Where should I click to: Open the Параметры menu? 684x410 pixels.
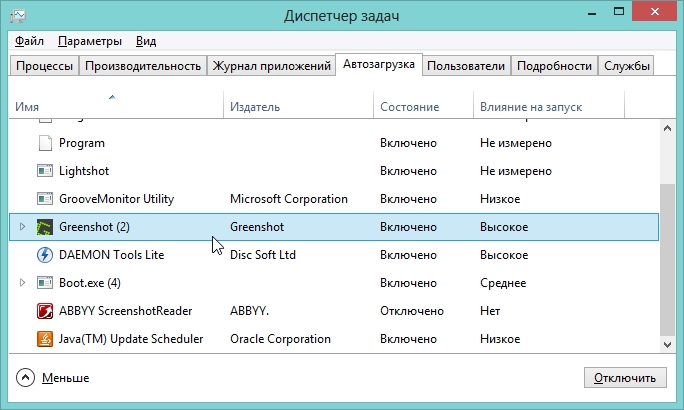pos(90,41)
